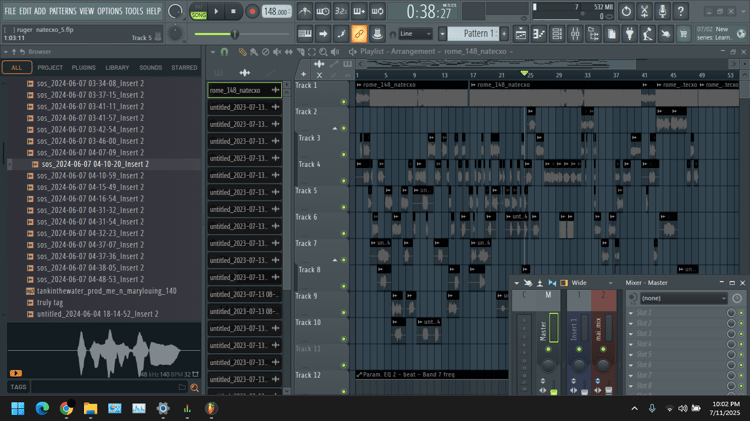Toggle overdub/blend recording icon
The width and height of the screenshot is (750, 421).
[359, 11]
